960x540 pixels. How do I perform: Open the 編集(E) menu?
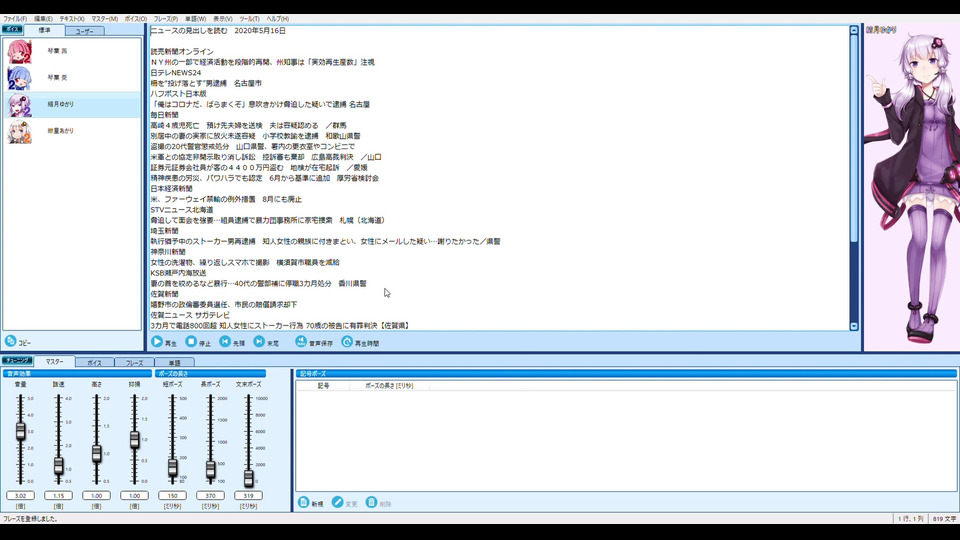pos(43,19)
